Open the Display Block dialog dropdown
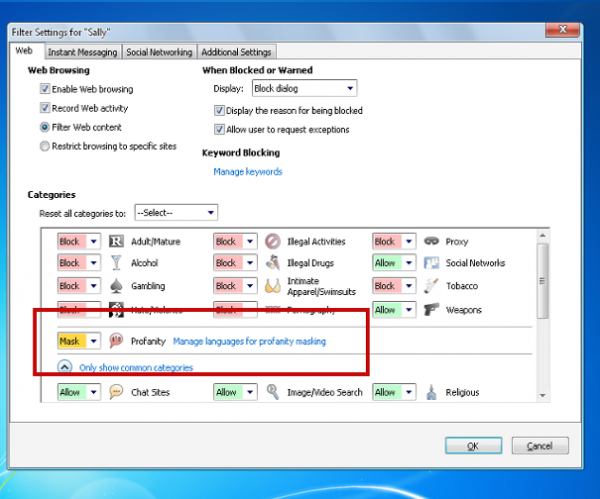Image resolution: width=600 pixels, height=499 pixels. coord(304,88)
